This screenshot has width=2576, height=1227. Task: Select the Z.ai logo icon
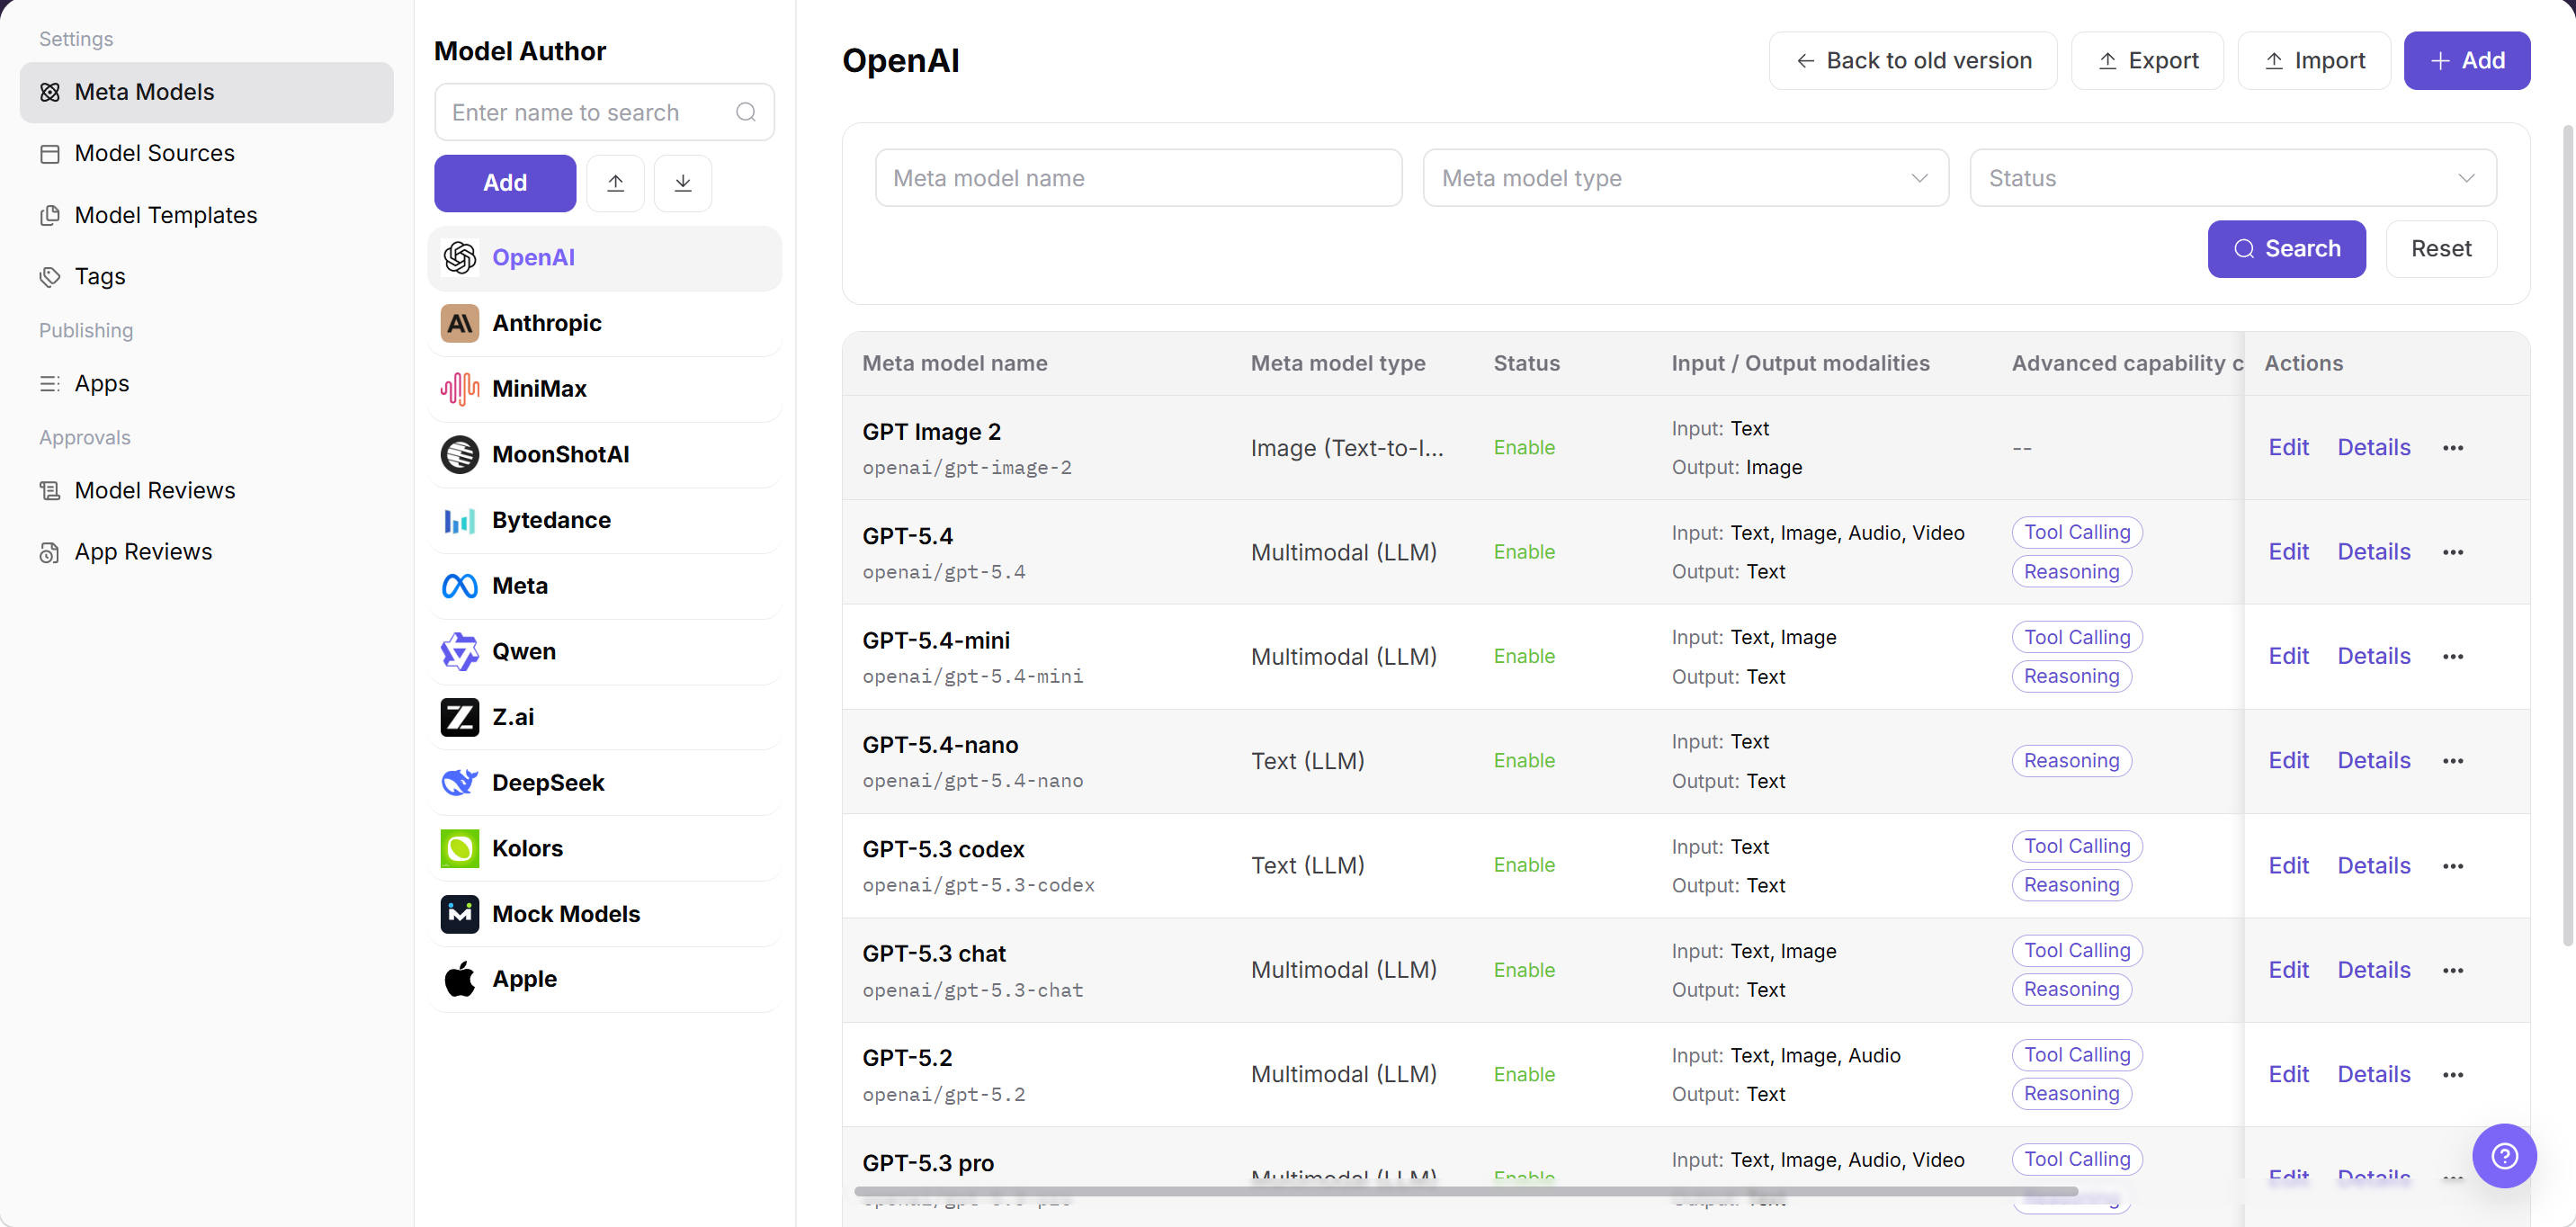point(459,717)
